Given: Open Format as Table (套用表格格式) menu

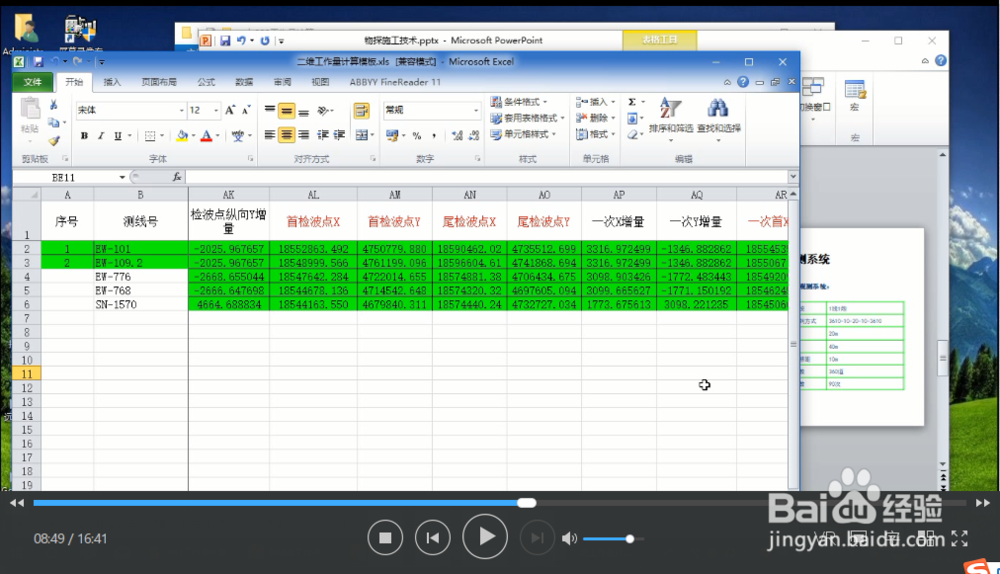Looking at the screenshot, I should click(x=527, y=118).
